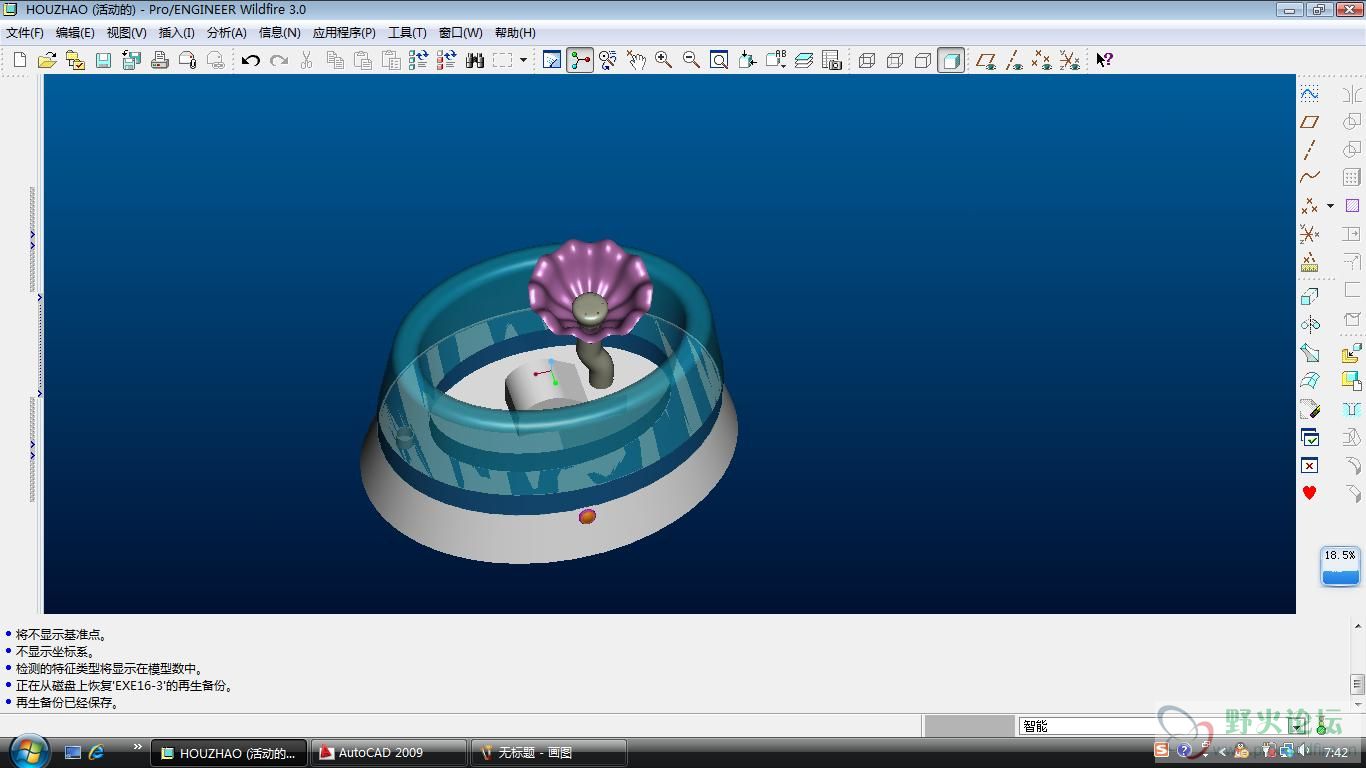Image resolution: width=1366 pixels, height=768 pixels.
Task: Create a datum coordinate system
Action: (x=1310, y=234)
